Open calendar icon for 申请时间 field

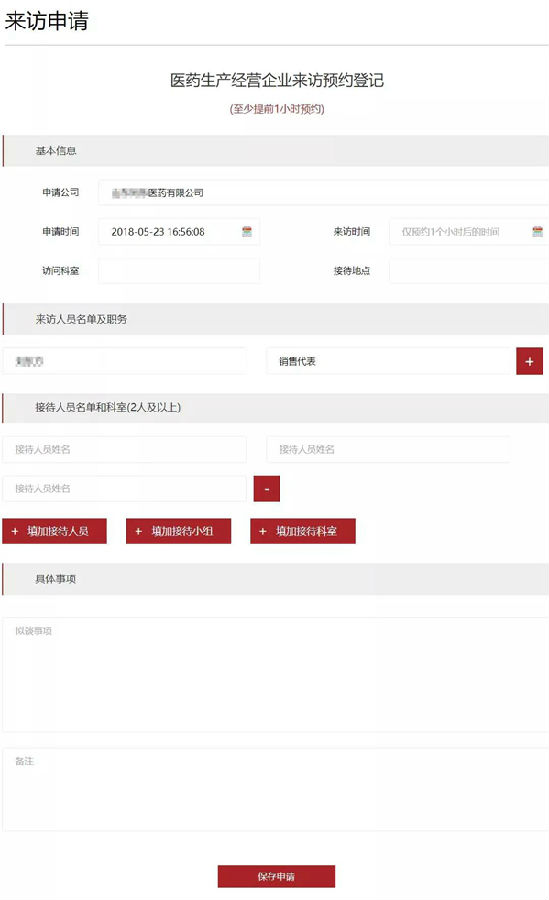coord(247,232)
